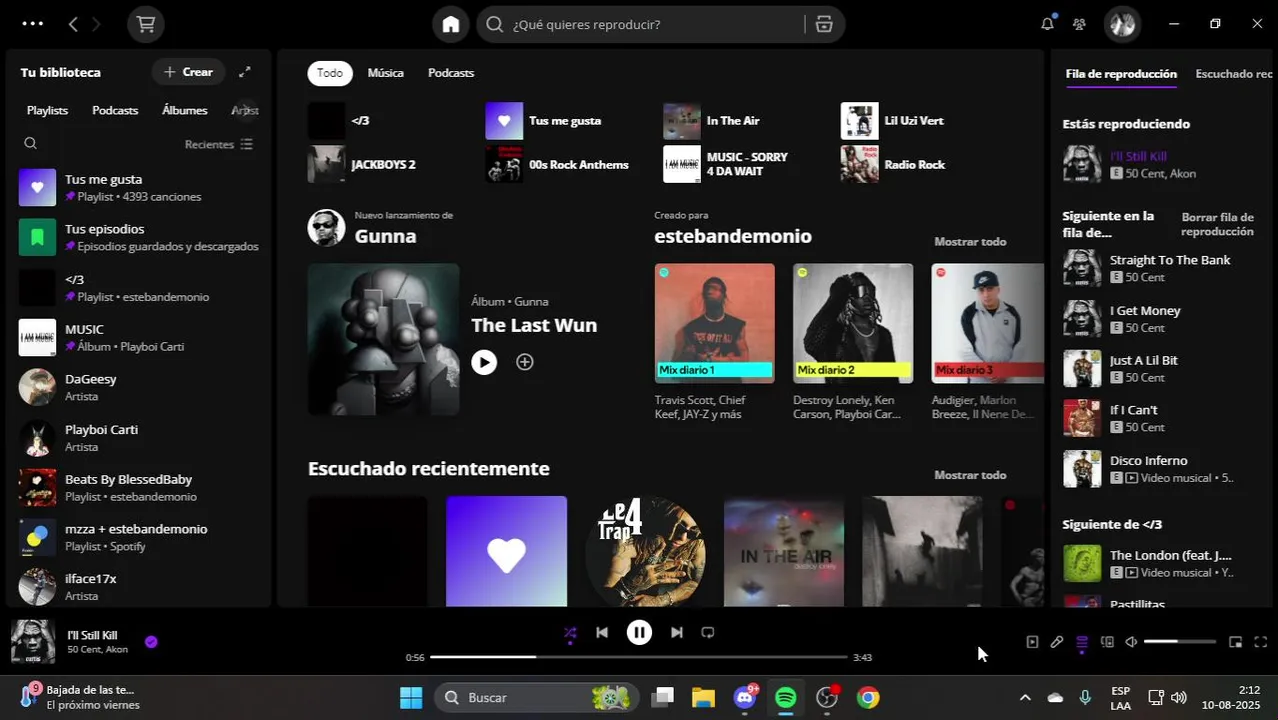The image size is (1278, 720).
Task: Open the Friend Activity icon
Action: click(1079, 24)
